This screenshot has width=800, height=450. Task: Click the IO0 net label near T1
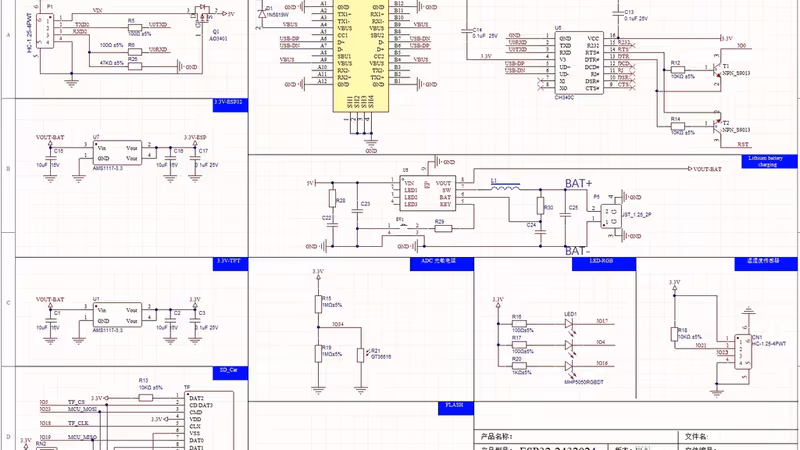pos(741,45)
